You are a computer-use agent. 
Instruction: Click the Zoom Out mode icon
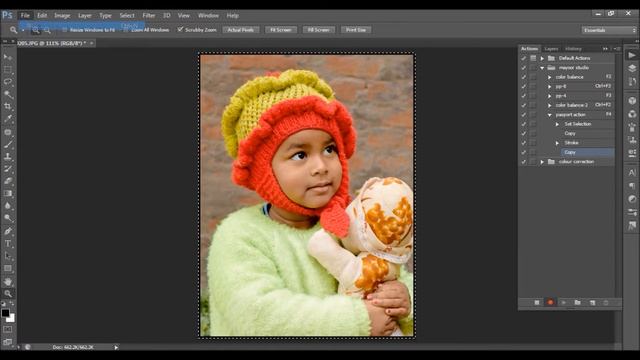point(47,30)
